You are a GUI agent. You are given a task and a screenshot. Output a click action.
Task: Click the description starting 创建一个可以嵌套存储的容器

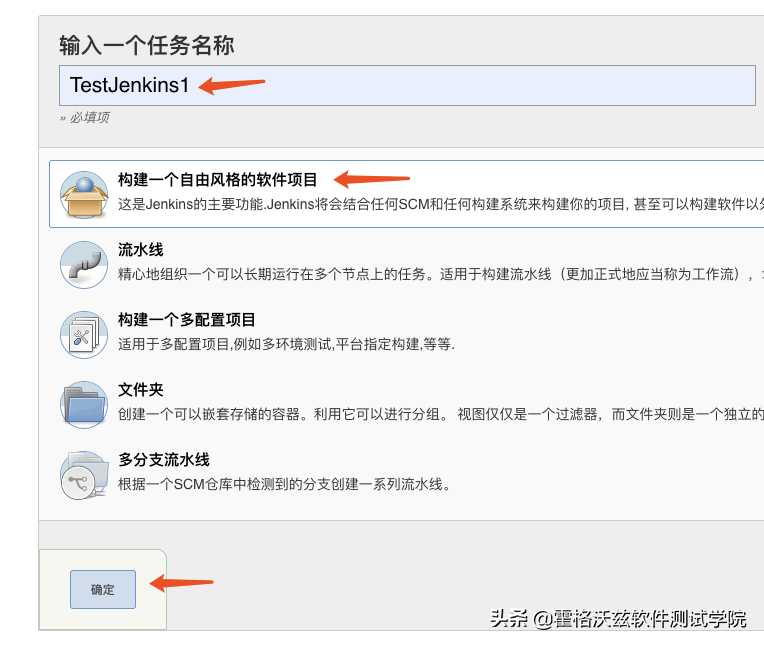click(x=441, y=414)
